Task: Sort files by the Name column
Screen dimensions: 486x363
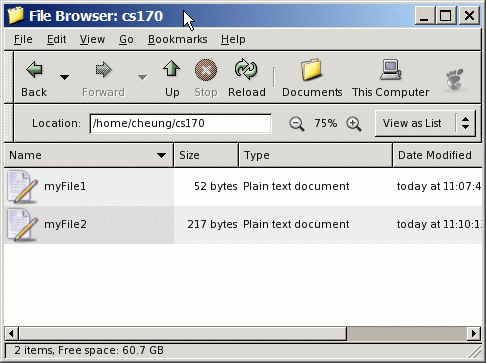Action: 89,155
